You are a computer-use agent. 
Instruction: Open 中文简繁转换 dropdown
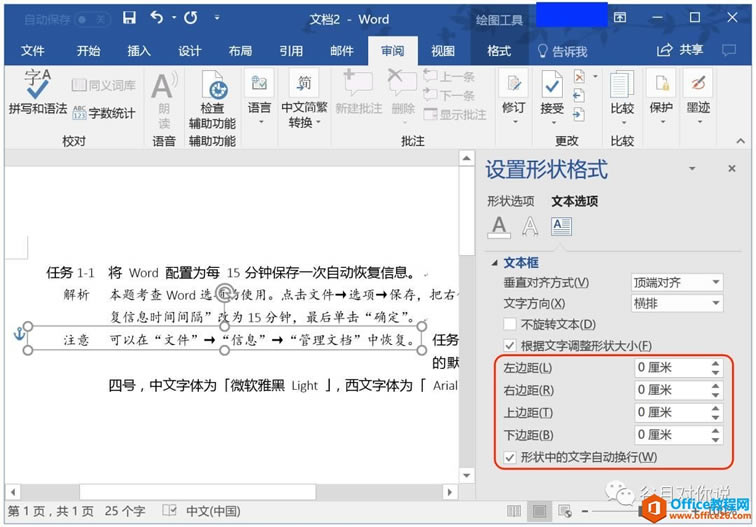[x=304, y=100]
